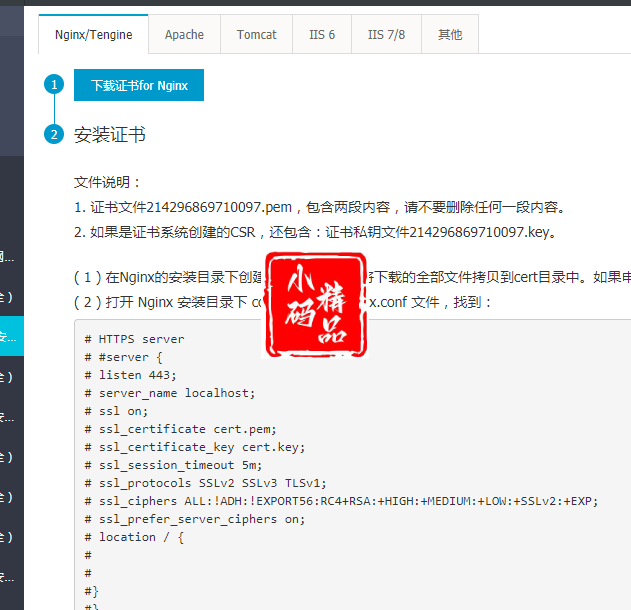Viewport: 631px width, 610px height.
Task: Select the 其他 tab
Action: point(450,34)
